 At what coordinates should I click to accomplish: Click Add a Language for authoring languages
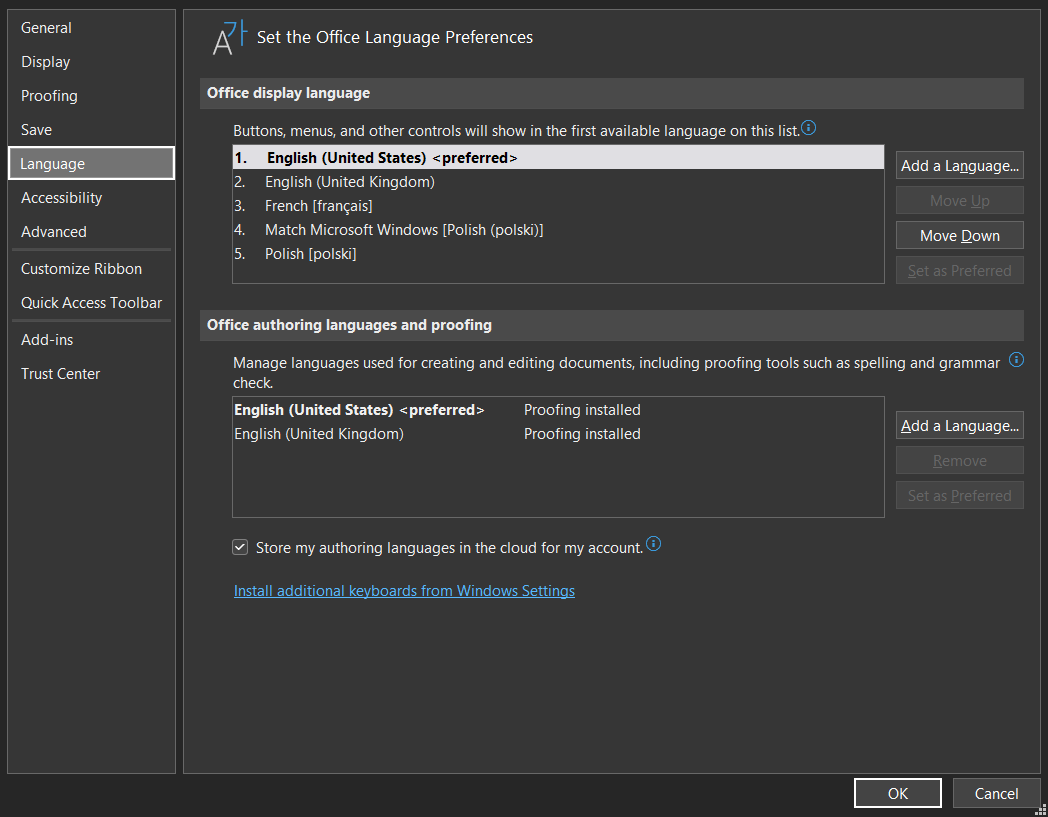(x=959, y=425)
